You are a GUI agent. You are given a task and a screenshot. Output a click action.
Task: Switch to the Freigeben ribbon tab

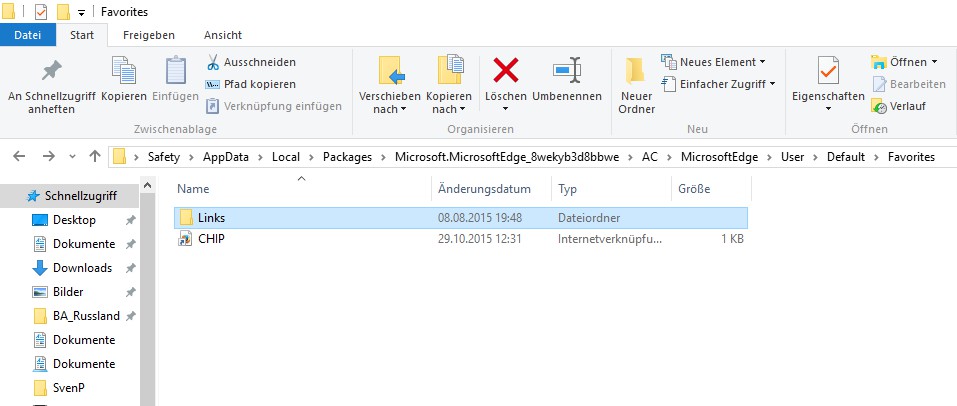click(148, 35)
